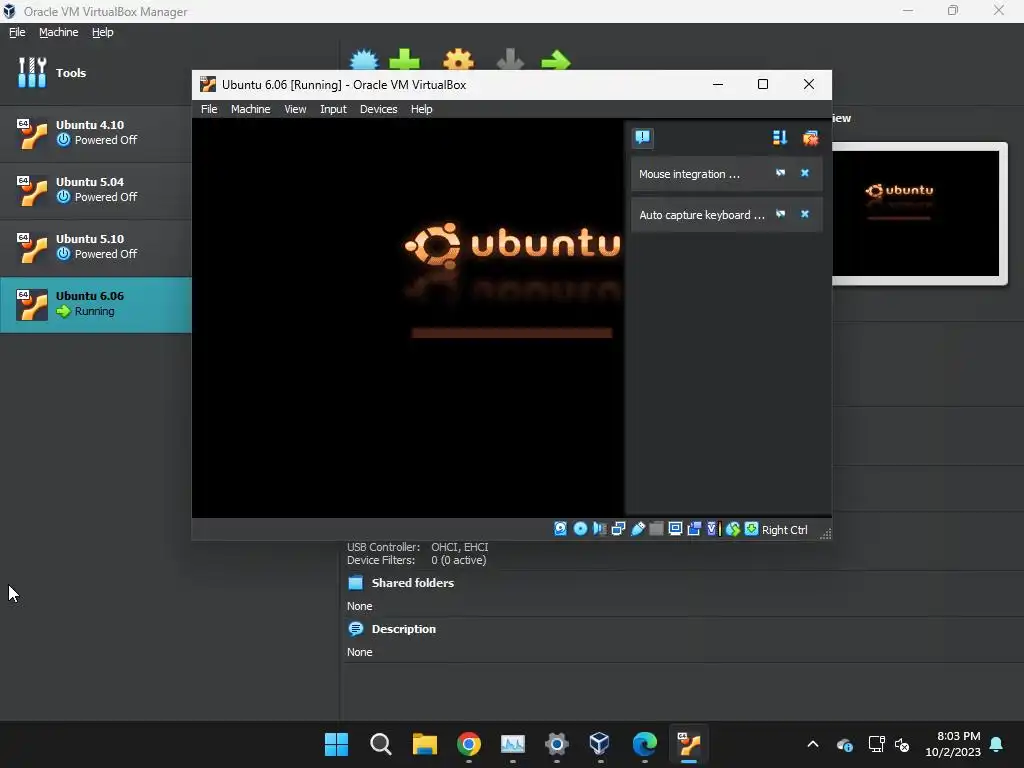Select Ubuntu 6.06 running virtual machine

pyautogui.click(x=96, y=304)
